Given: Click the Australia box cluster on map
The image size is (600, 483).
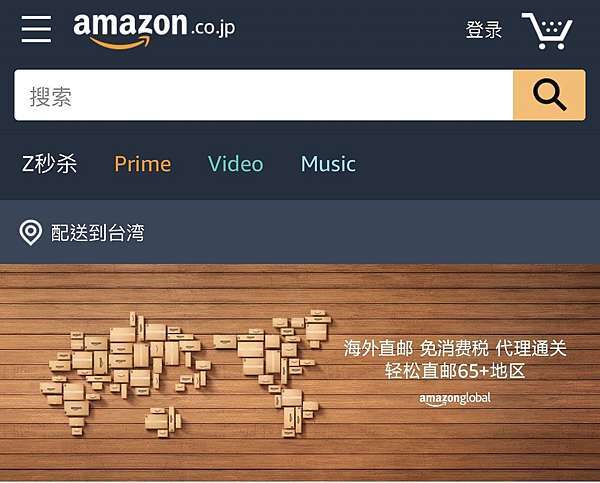Looking at the screenshot, I should pyautogui.click(x=162, y=422).
